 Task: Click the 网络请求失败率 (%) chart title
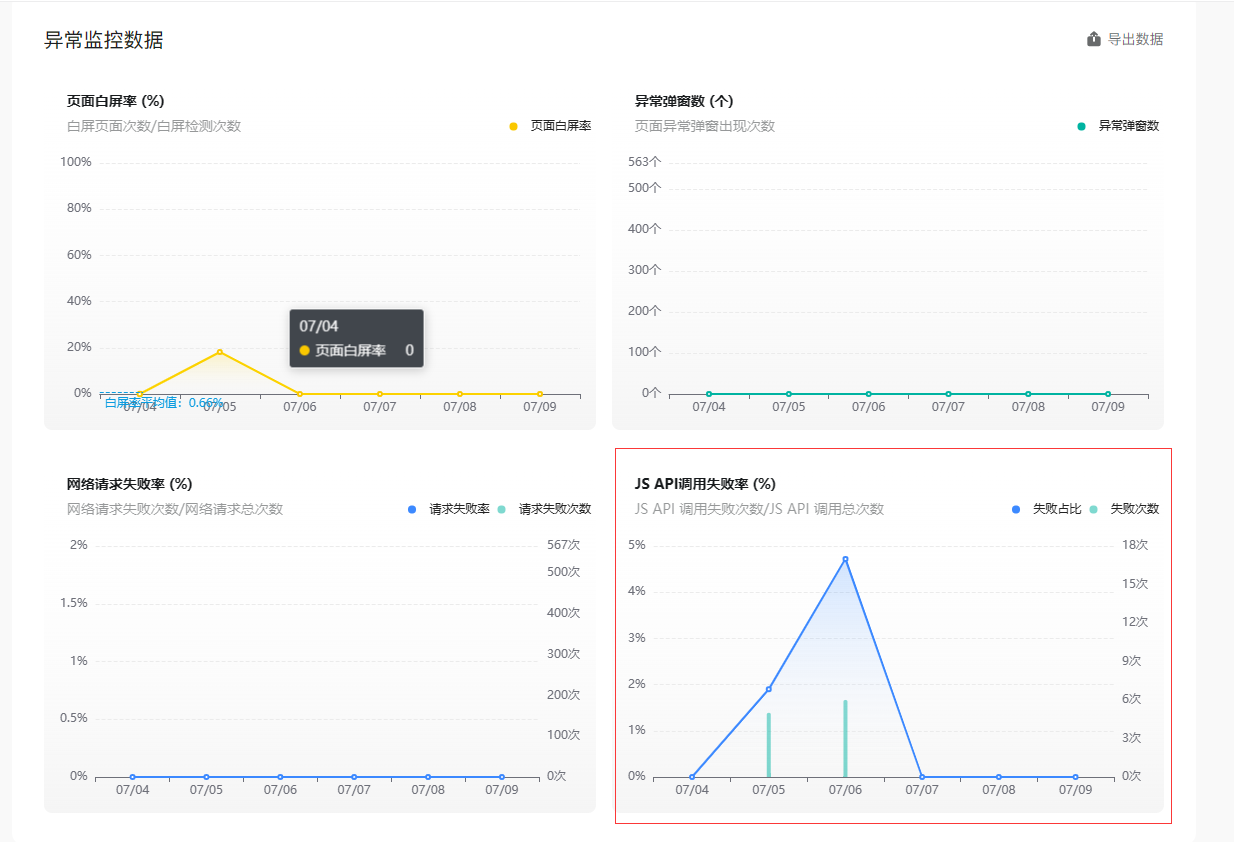[129, 484]
